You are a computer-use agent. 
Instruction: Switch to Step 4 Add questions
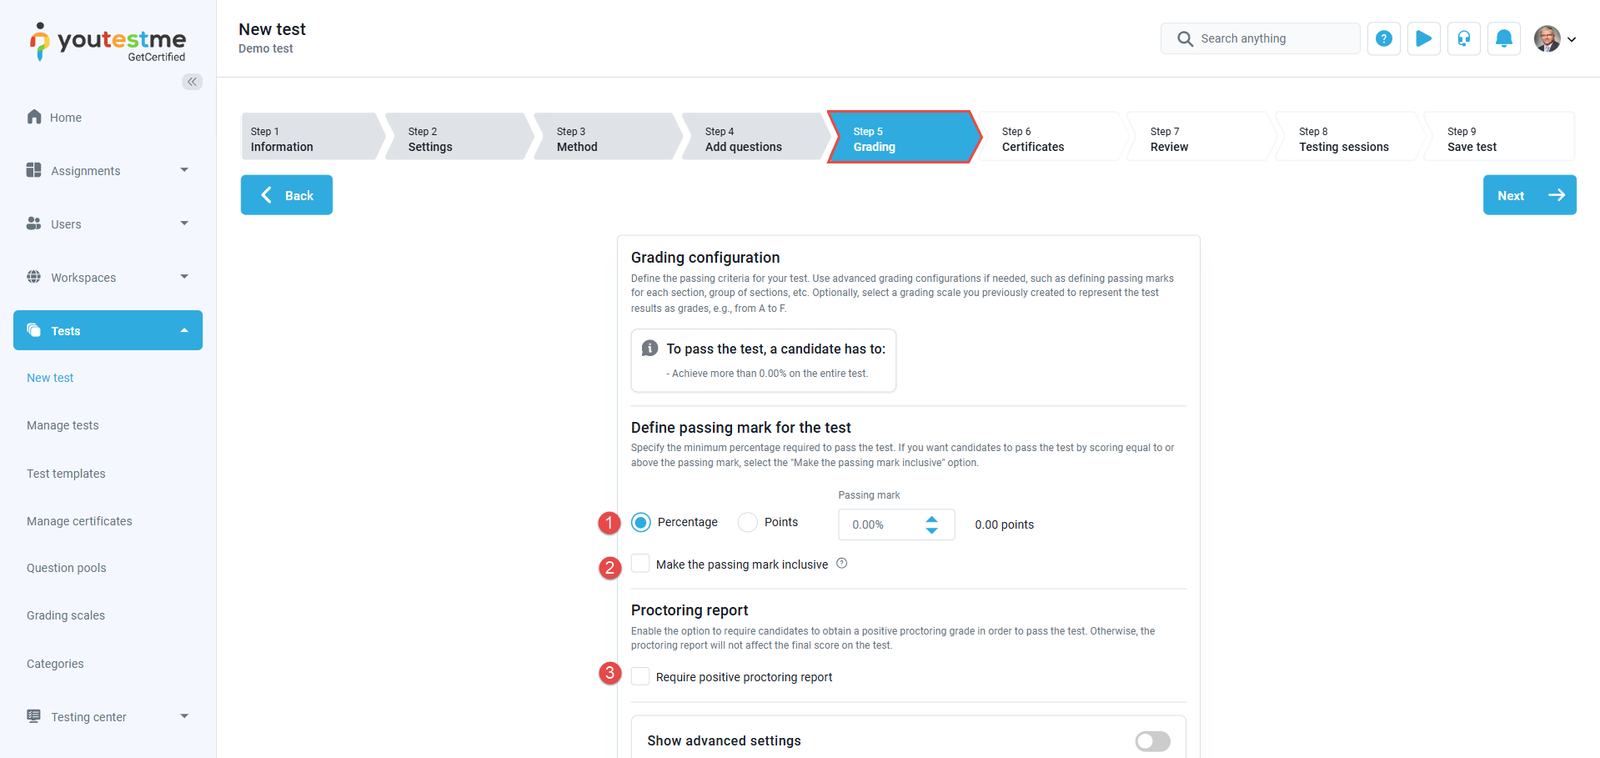pyautogui.click(x=753, y=138)
